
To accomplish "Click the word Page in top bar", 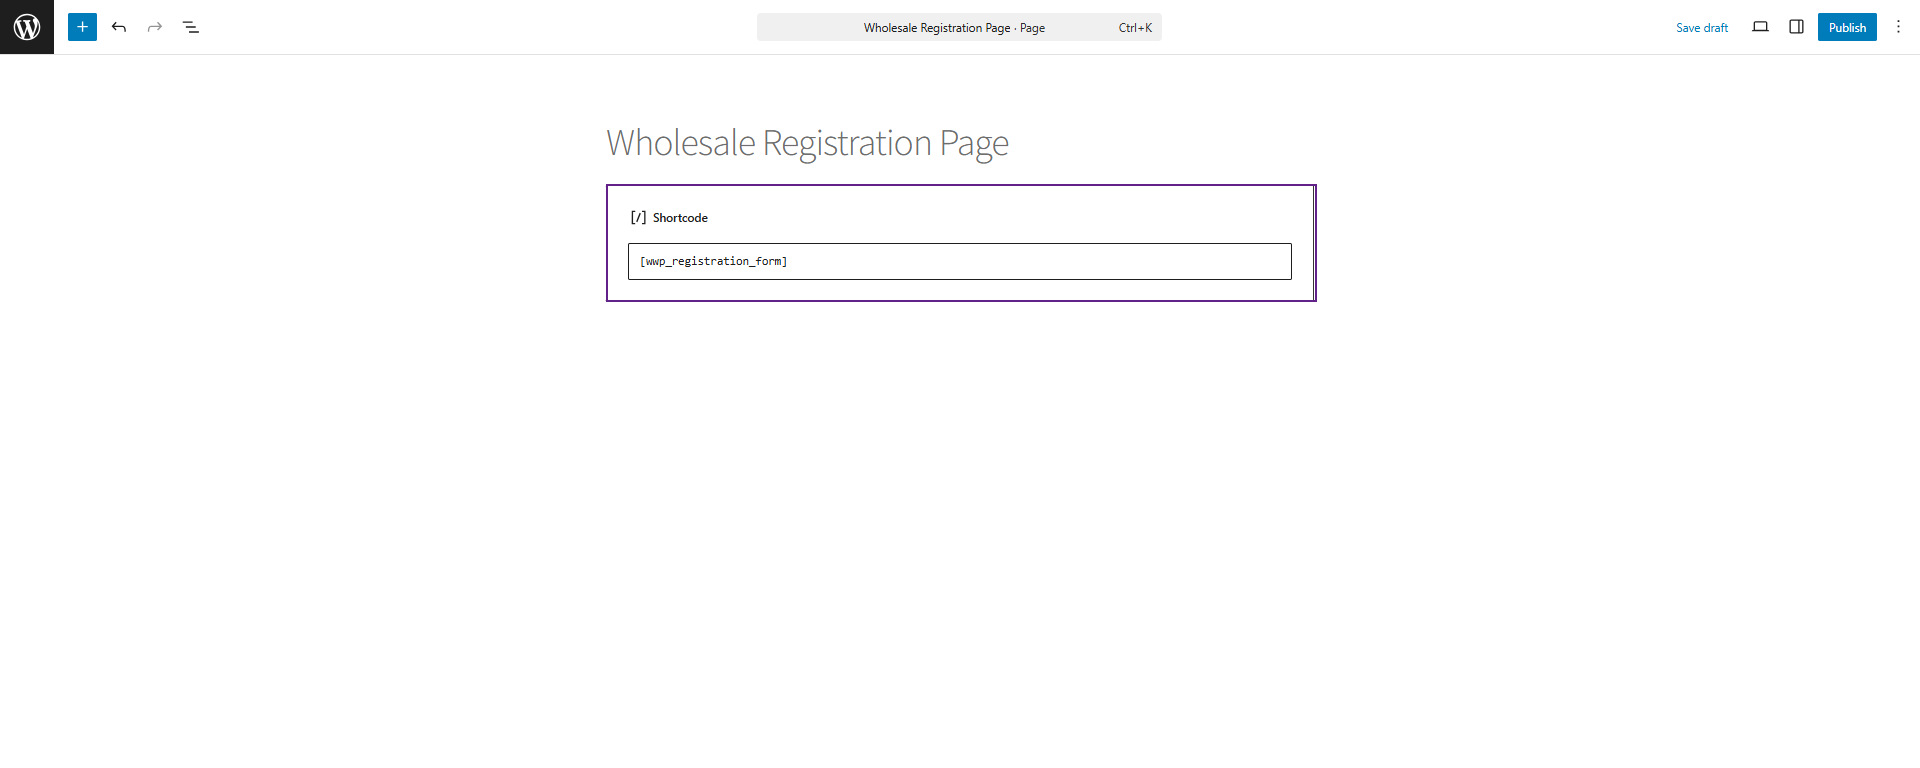I will coord(1032,28).
